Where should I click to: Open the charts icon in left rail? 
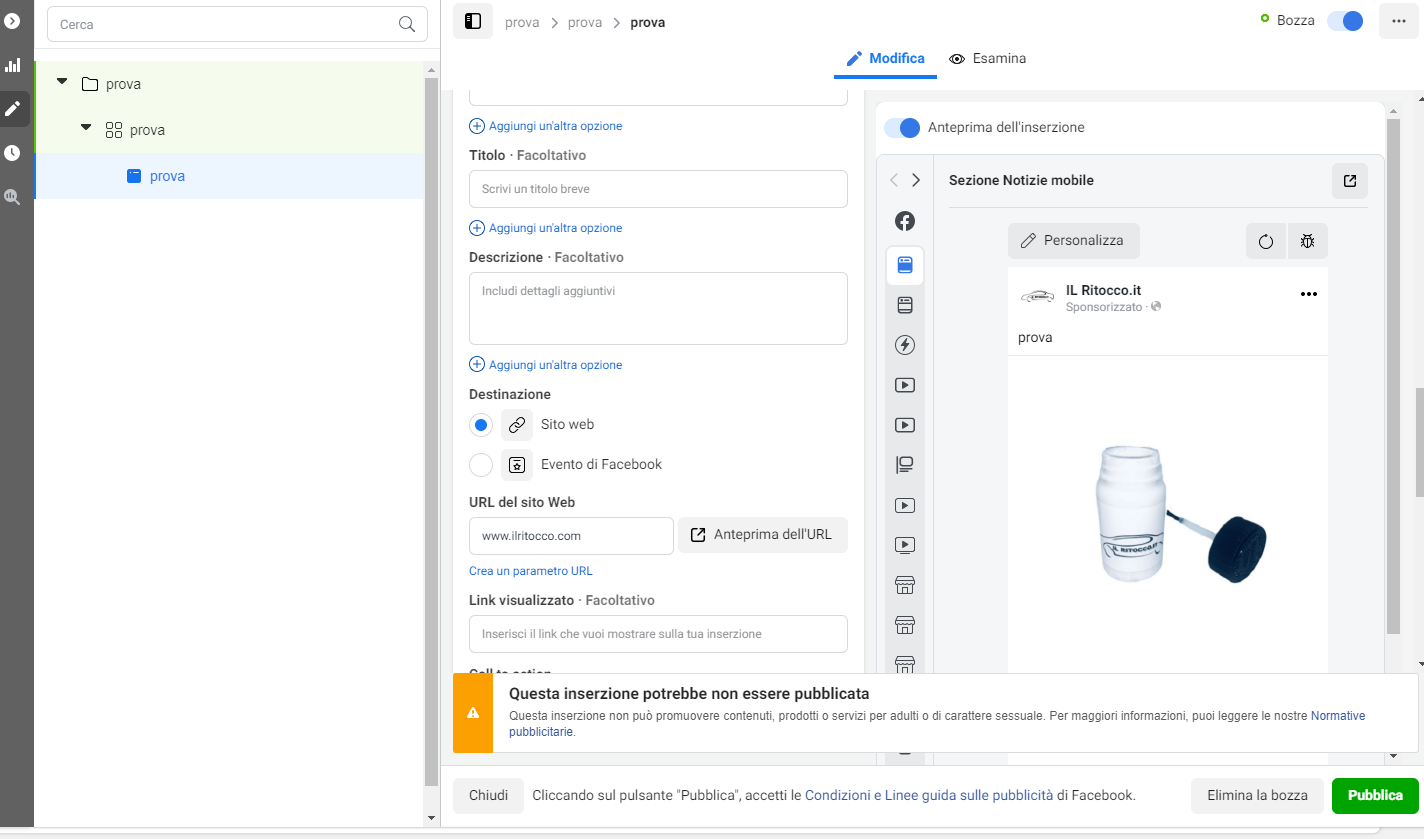[x=13, y=65]
